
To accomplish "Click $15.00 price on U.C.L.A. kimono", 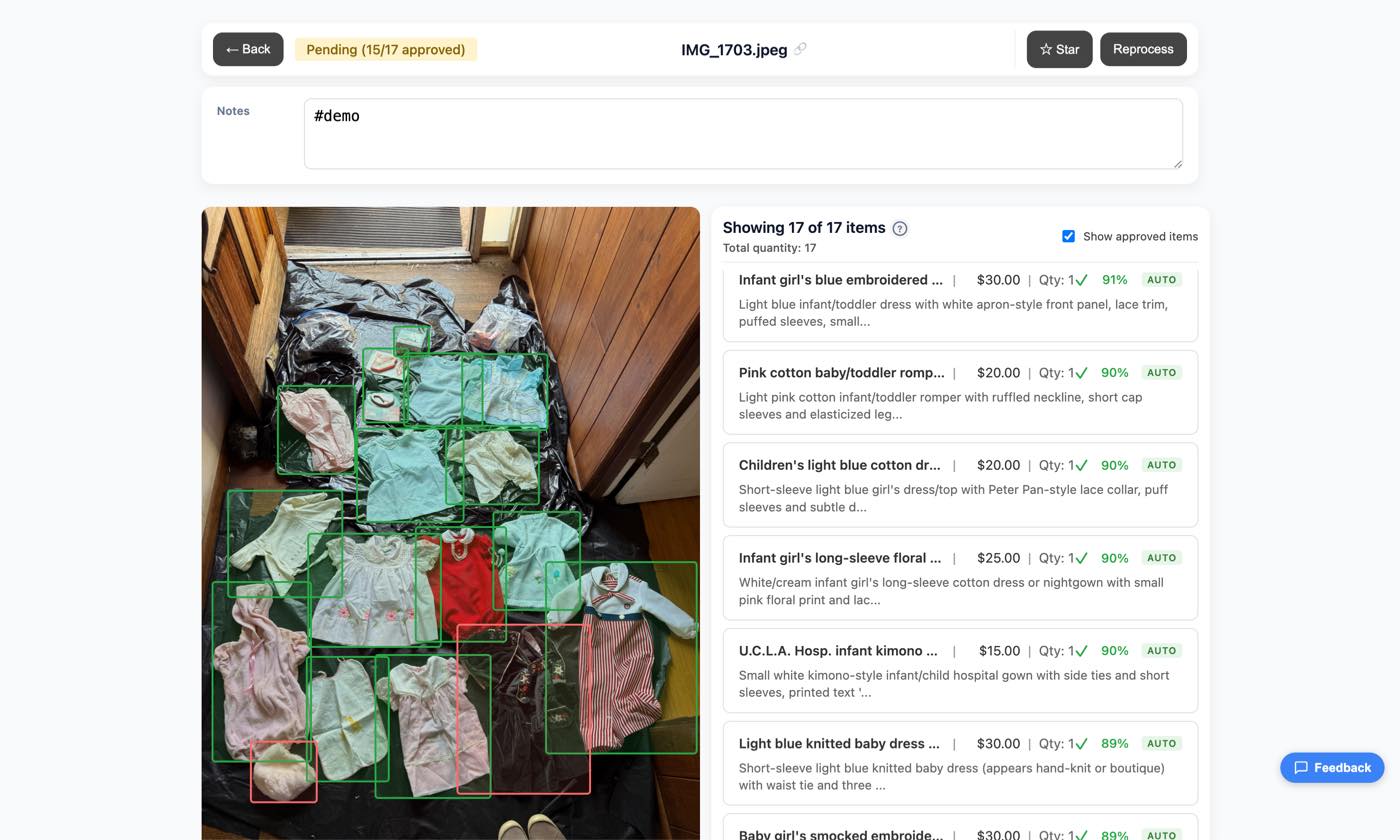I will point(999,651).
